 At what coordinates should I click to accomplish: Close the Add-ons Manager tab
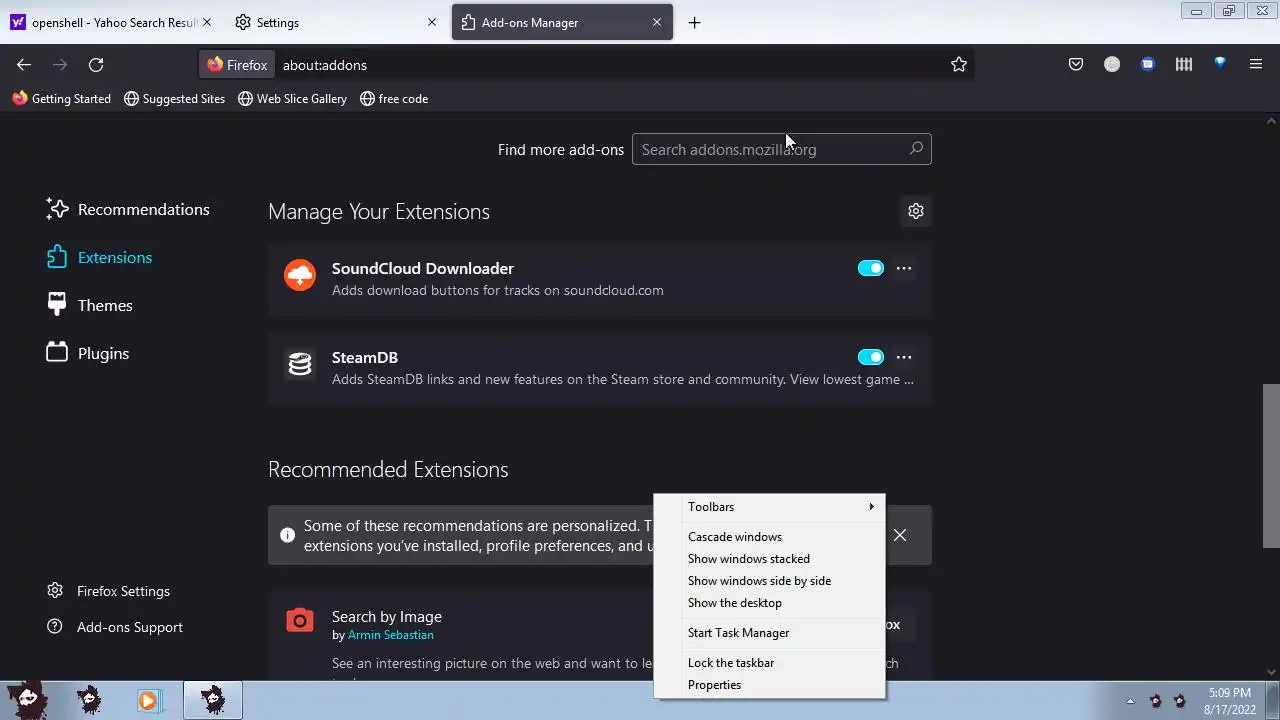[657, 22]
